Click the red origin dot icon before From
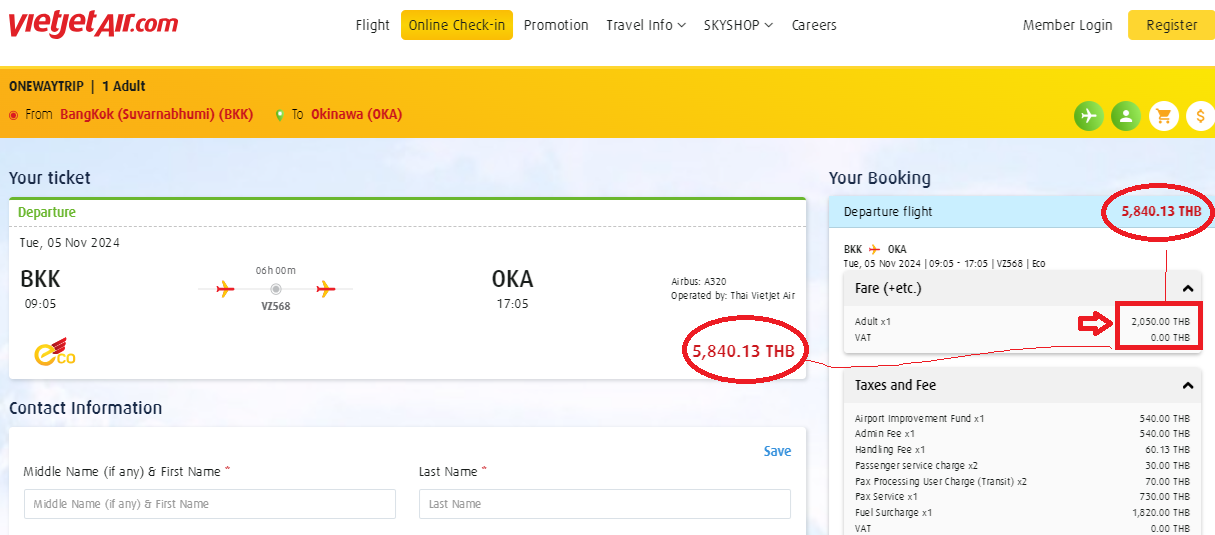Image resolution: width=1215 pixels, height=535 pixels. [x=14, y=115]
